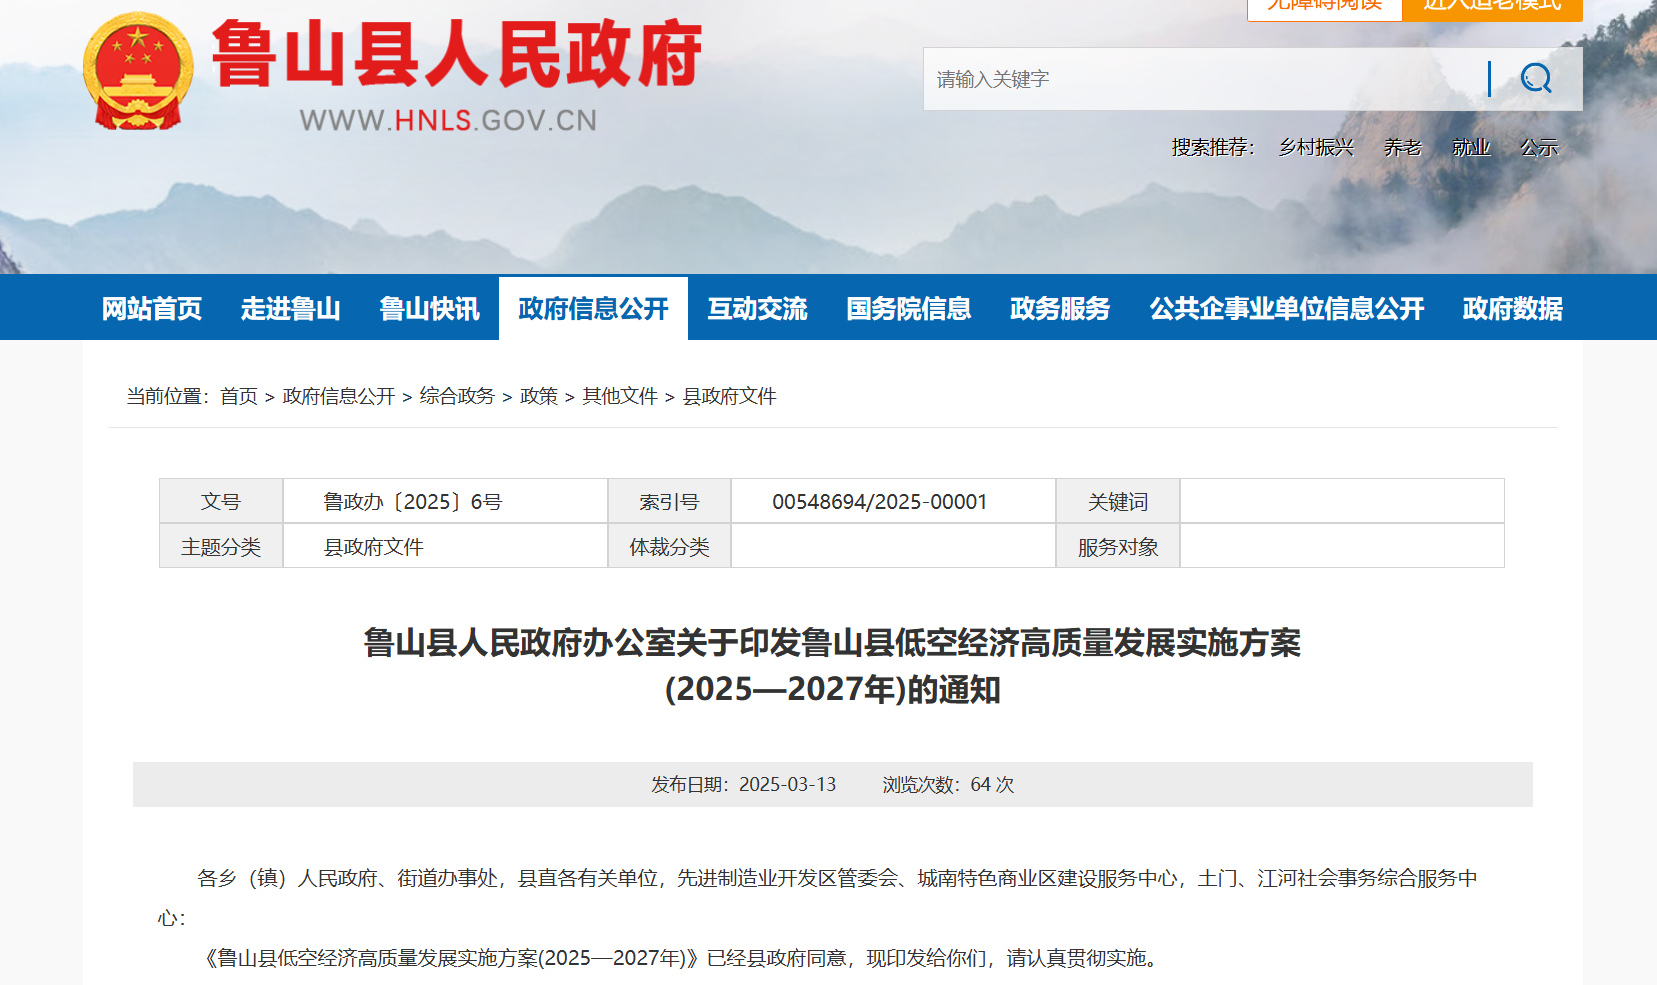
Task: Open 互动交流 navigation item
Action: tap(757, 308)
